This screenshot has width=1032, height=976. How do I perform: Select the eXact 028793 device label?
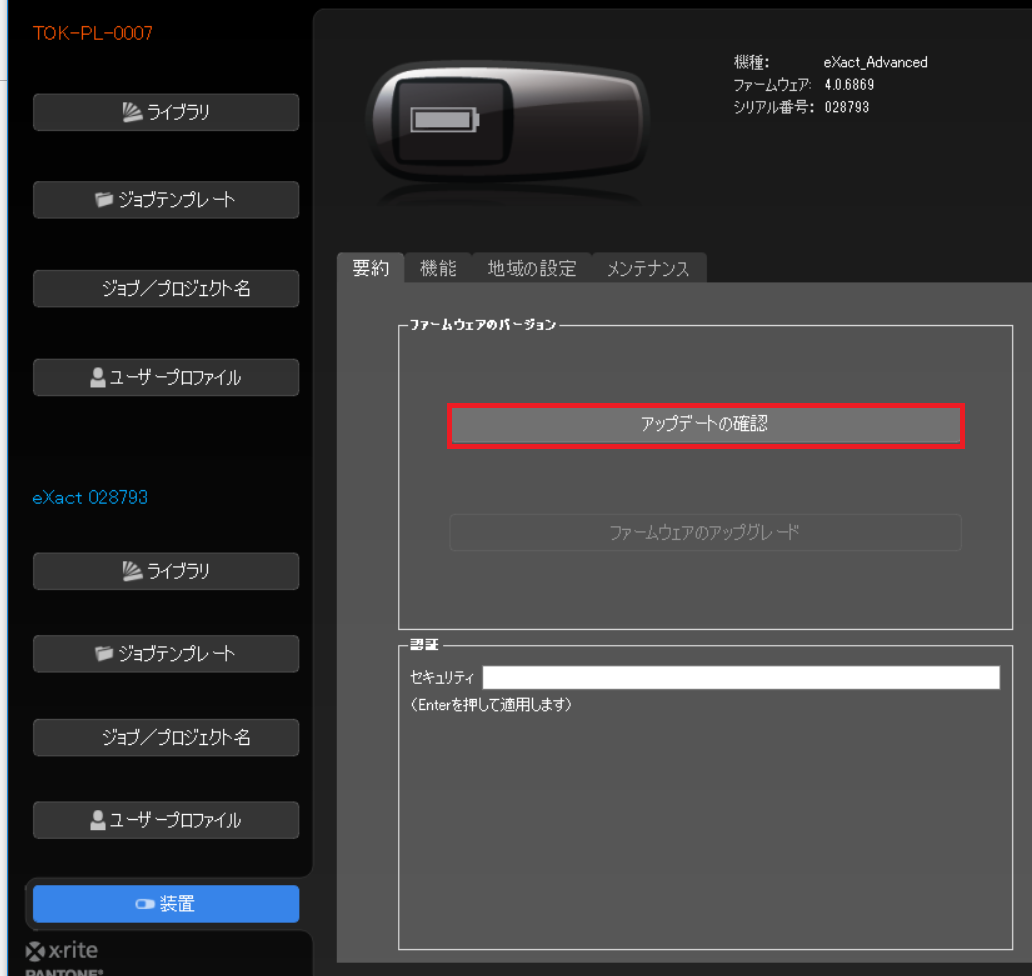90,497
